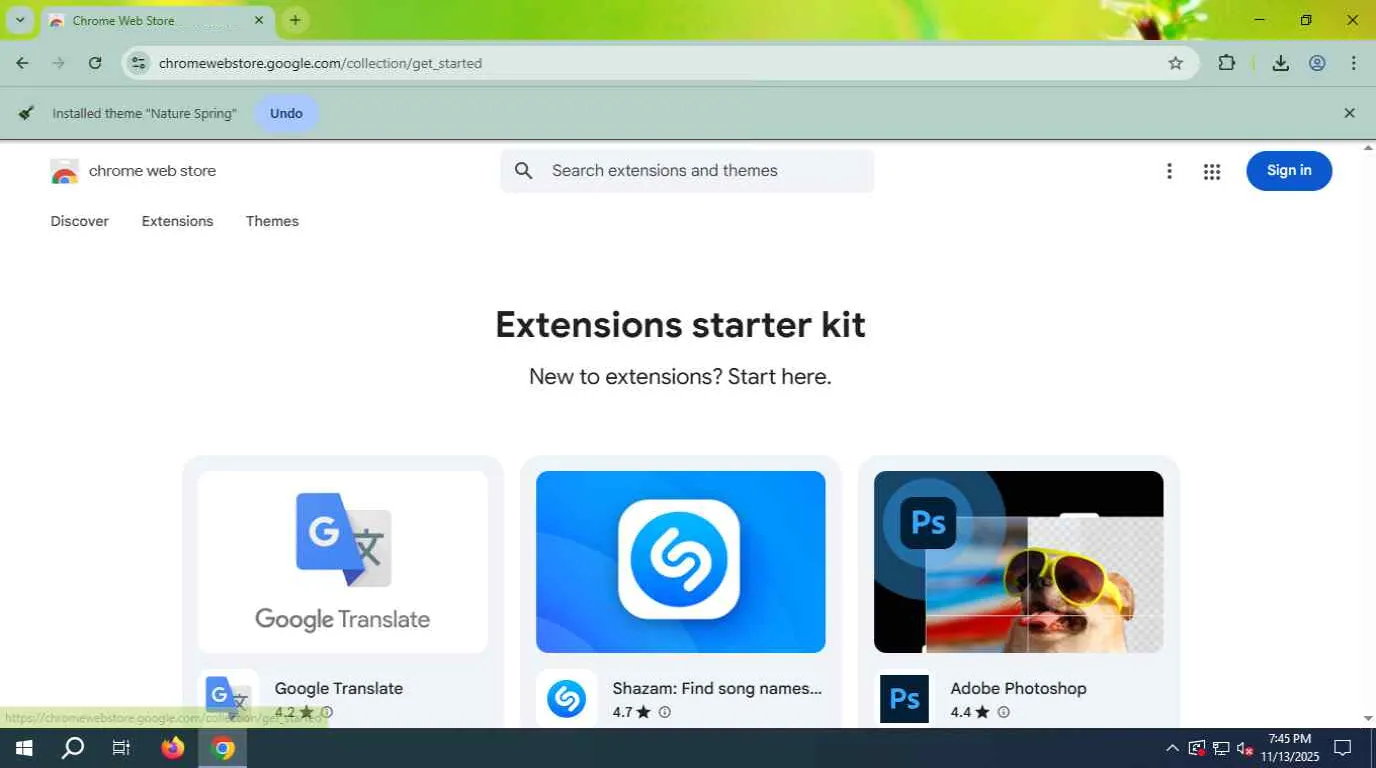Viewport: 1376px width, 768px height.
Task: Reload the current page
Action: point(95,63)
